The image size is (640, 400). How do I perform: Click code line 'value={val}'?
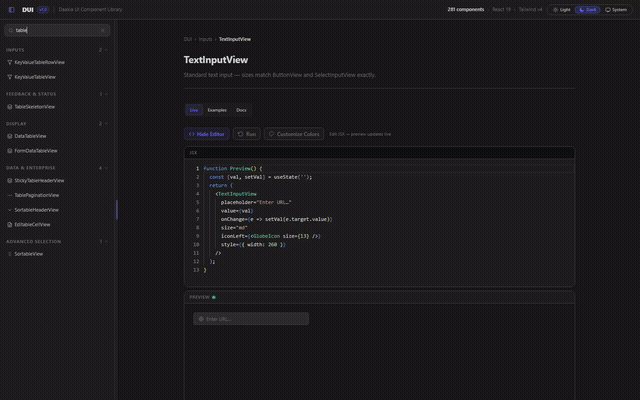[237, 211]
